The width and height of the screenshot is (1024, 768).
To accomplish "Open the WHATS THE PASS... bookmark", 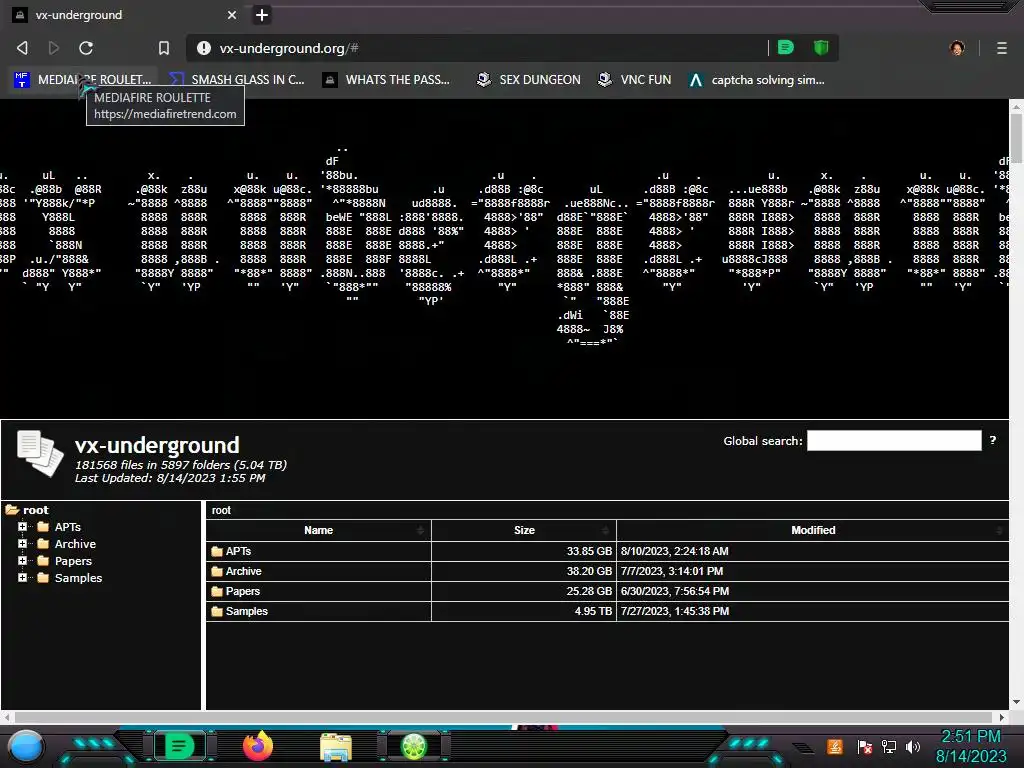I will (x=387, y=80).
